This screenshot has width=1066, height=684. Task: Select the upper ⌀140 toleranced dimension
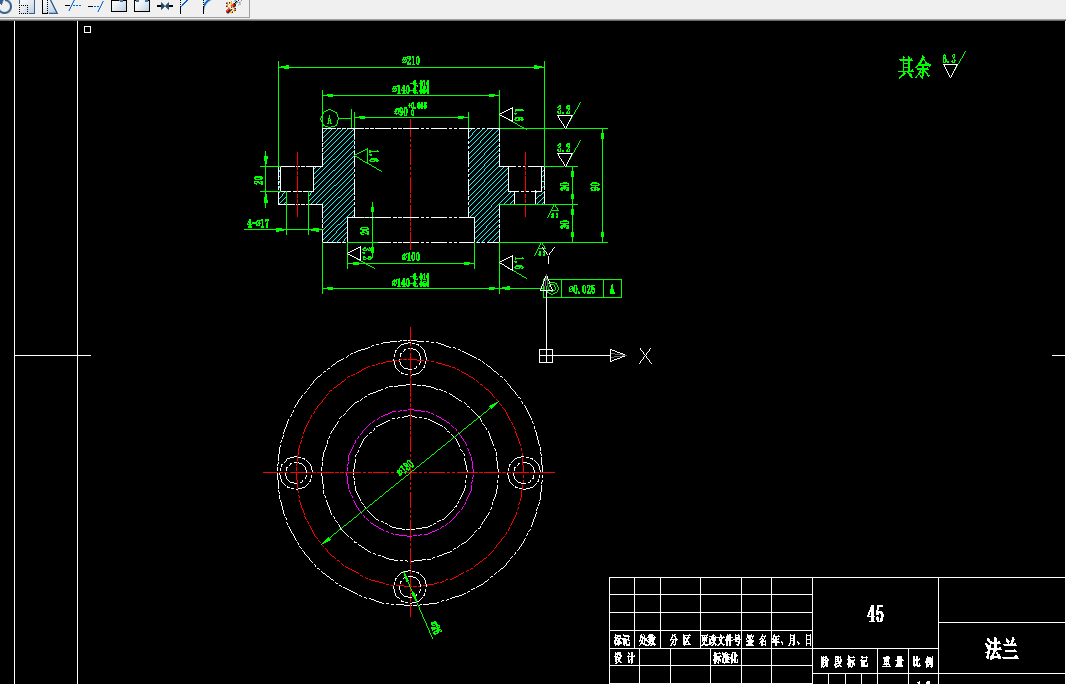(x=411, y=87)
